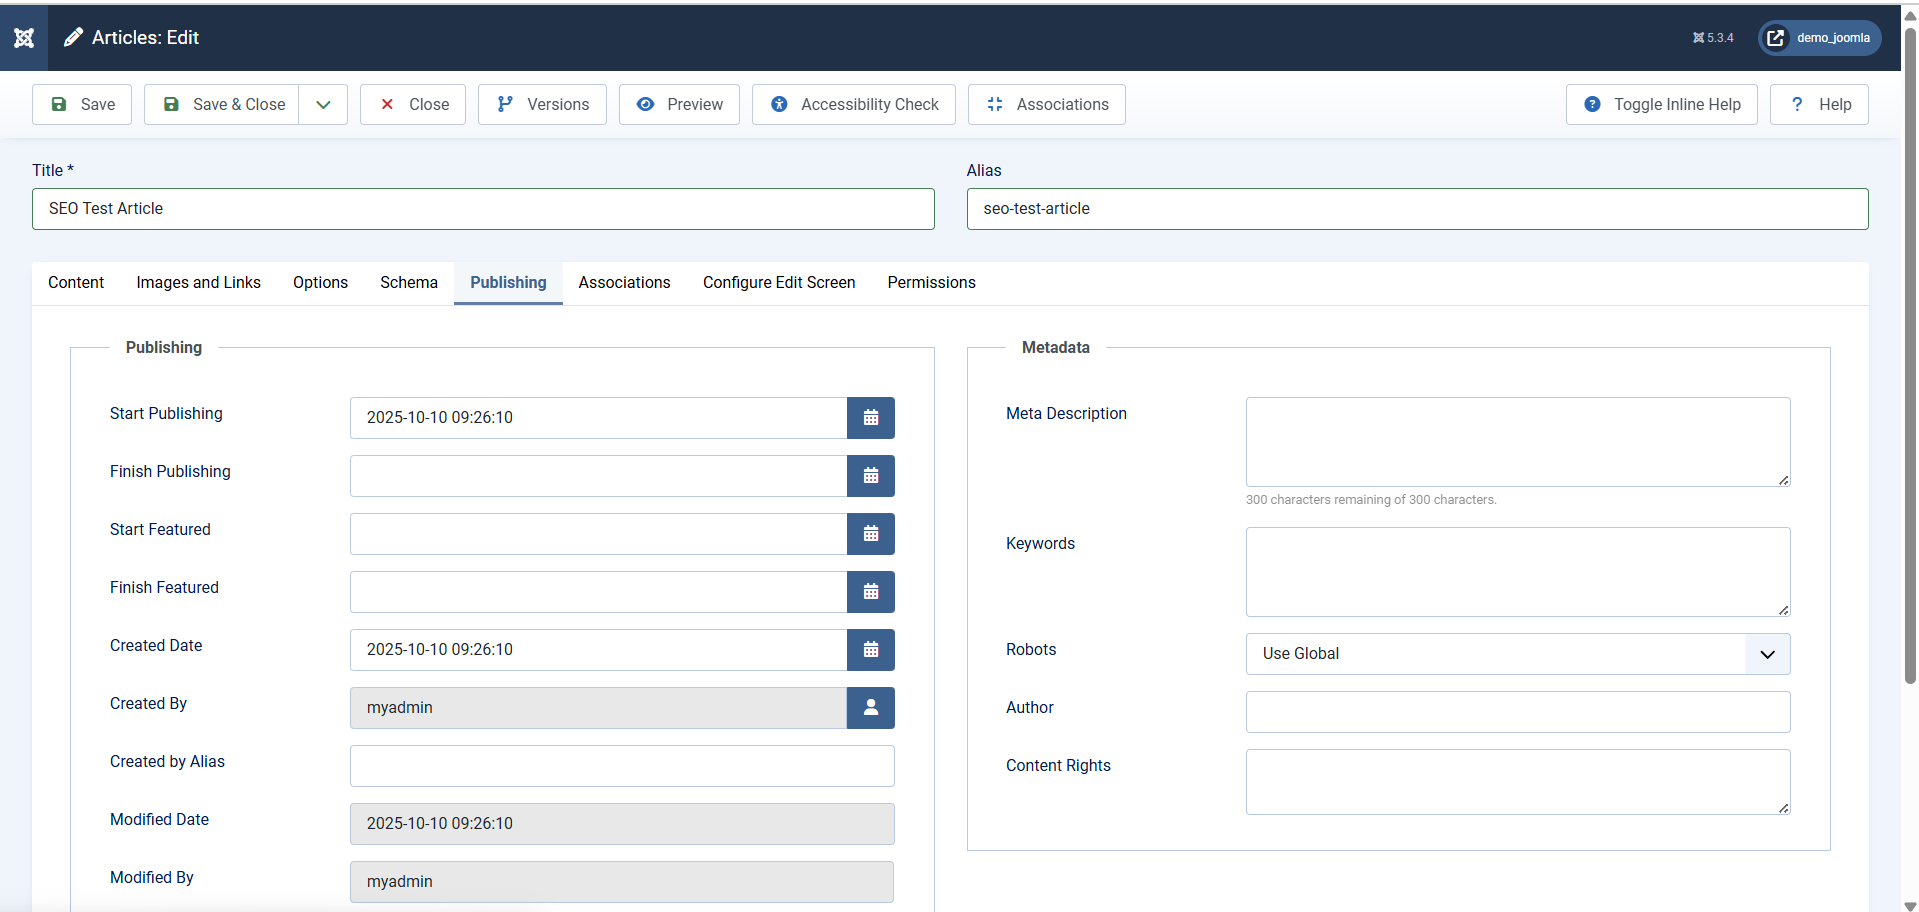Expand Save & Close dropdown arrow

323,105
